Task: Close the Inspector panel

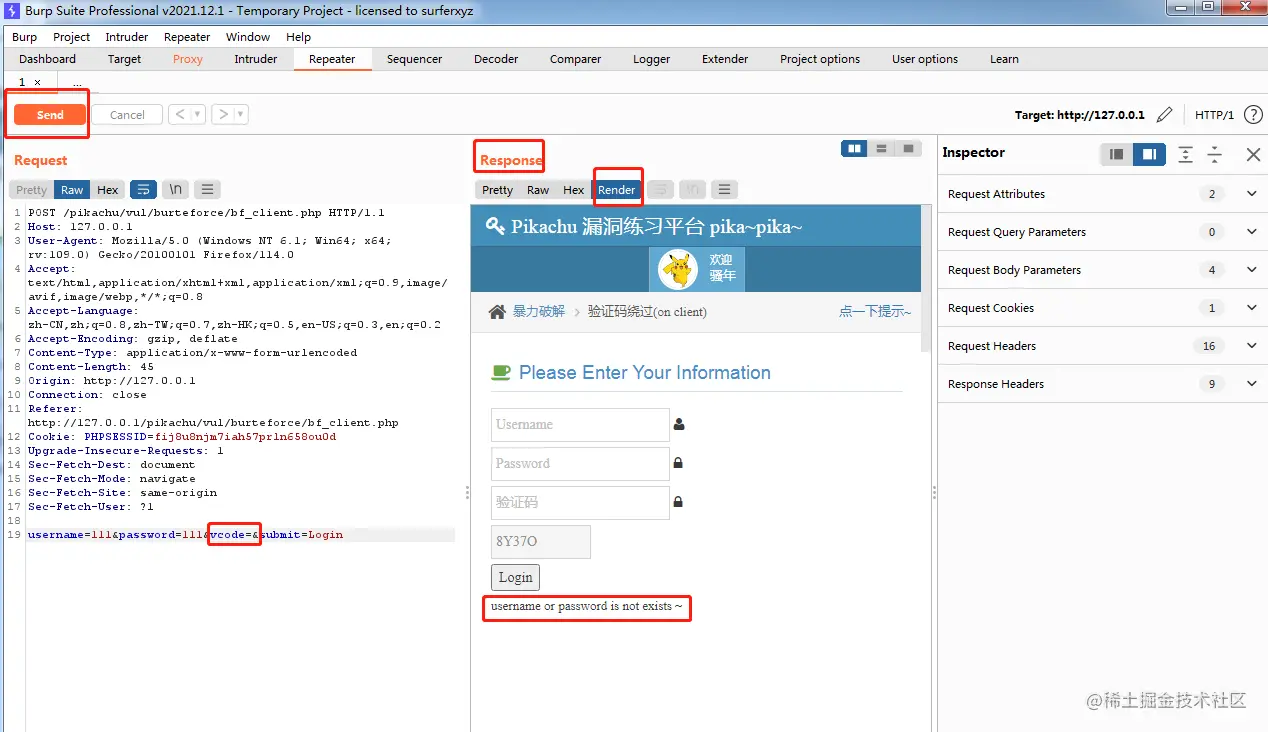Action: pyautogui.click(x=1253, y=154)
